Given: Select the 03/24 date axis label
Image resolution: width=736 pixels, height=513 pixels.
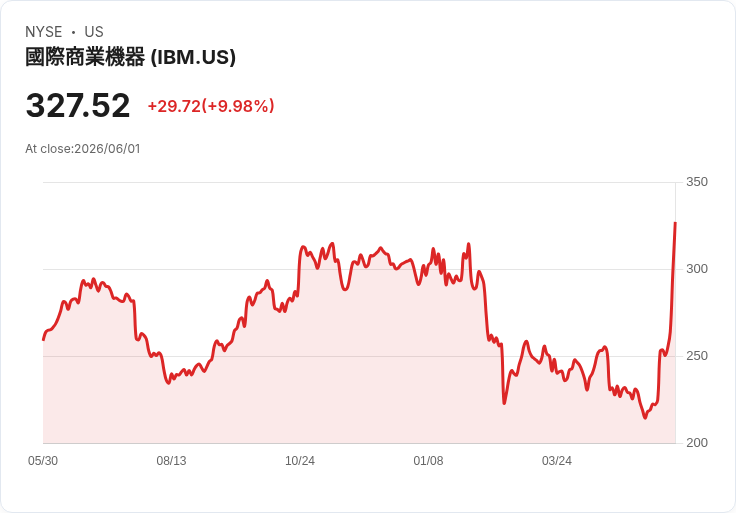Looking at the screenshot, I should pos(557,461).
